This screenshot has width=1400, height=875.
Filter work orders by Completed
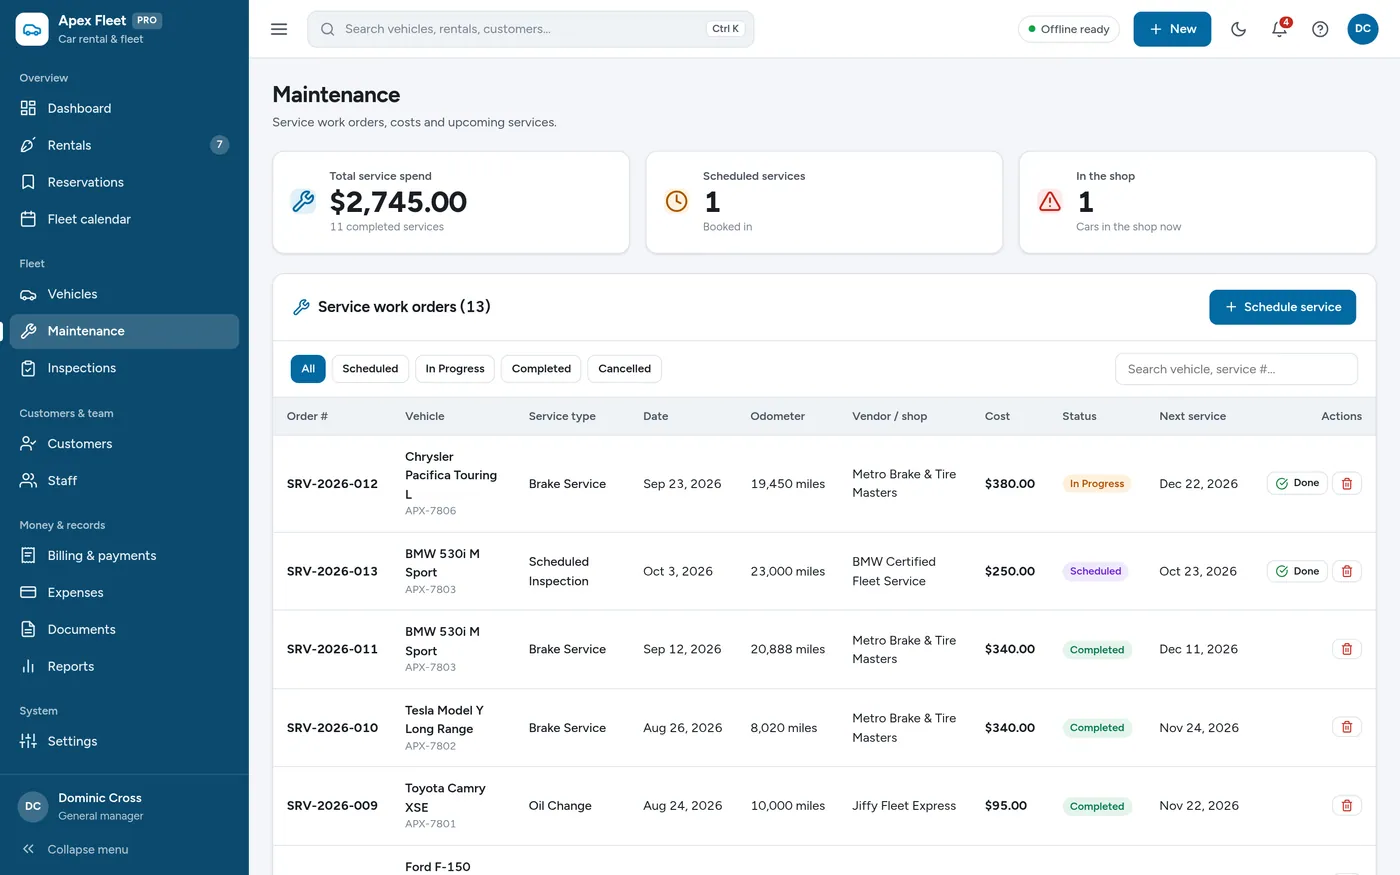(541, 369)
